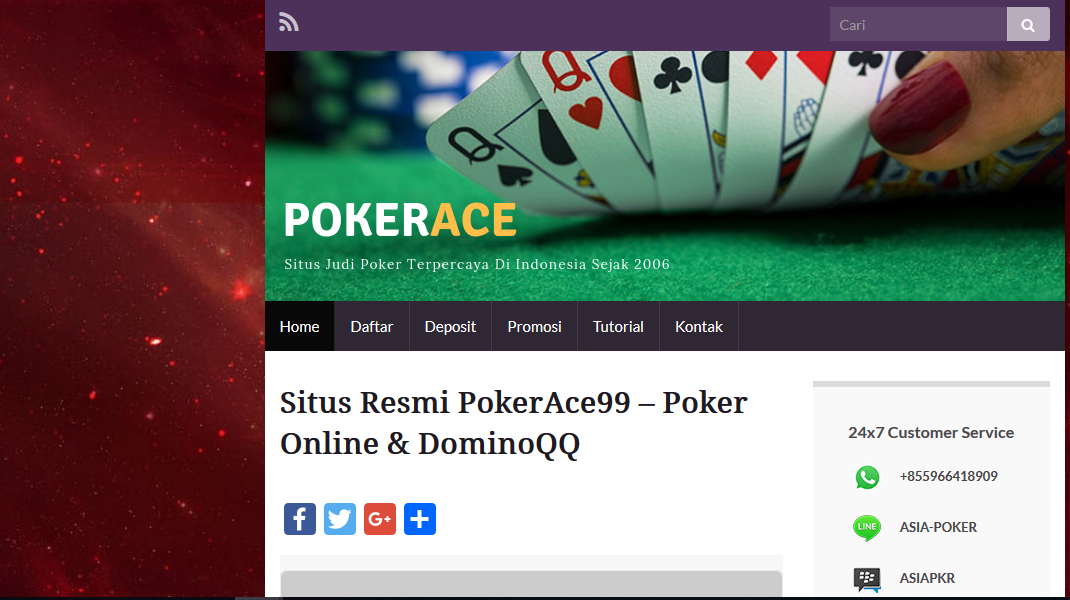Go to the Home menu item
Screen dimensions: 1070x600
(300, 326)
